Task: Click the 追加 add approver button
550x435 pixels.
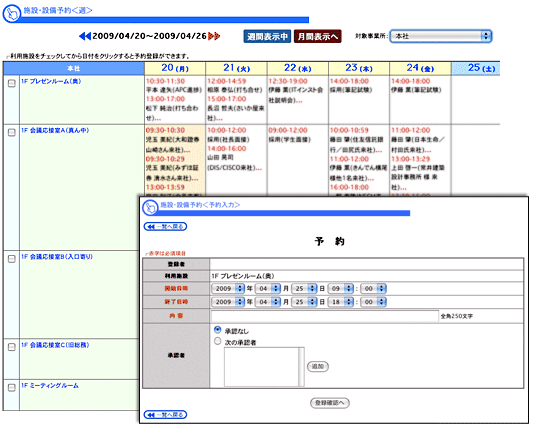Action: (x=318, y=366)
